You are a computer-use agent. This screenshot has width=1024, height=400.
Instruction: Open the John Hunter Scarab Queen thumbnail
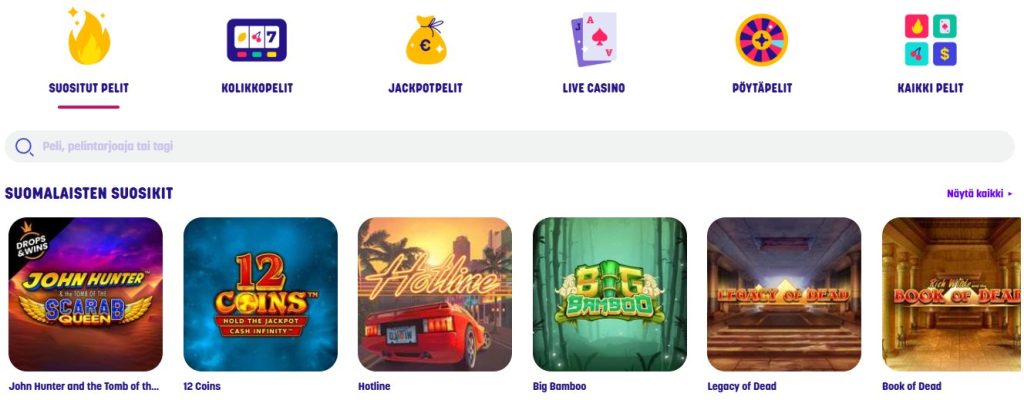pyautogui.click(x=86, y=294)
